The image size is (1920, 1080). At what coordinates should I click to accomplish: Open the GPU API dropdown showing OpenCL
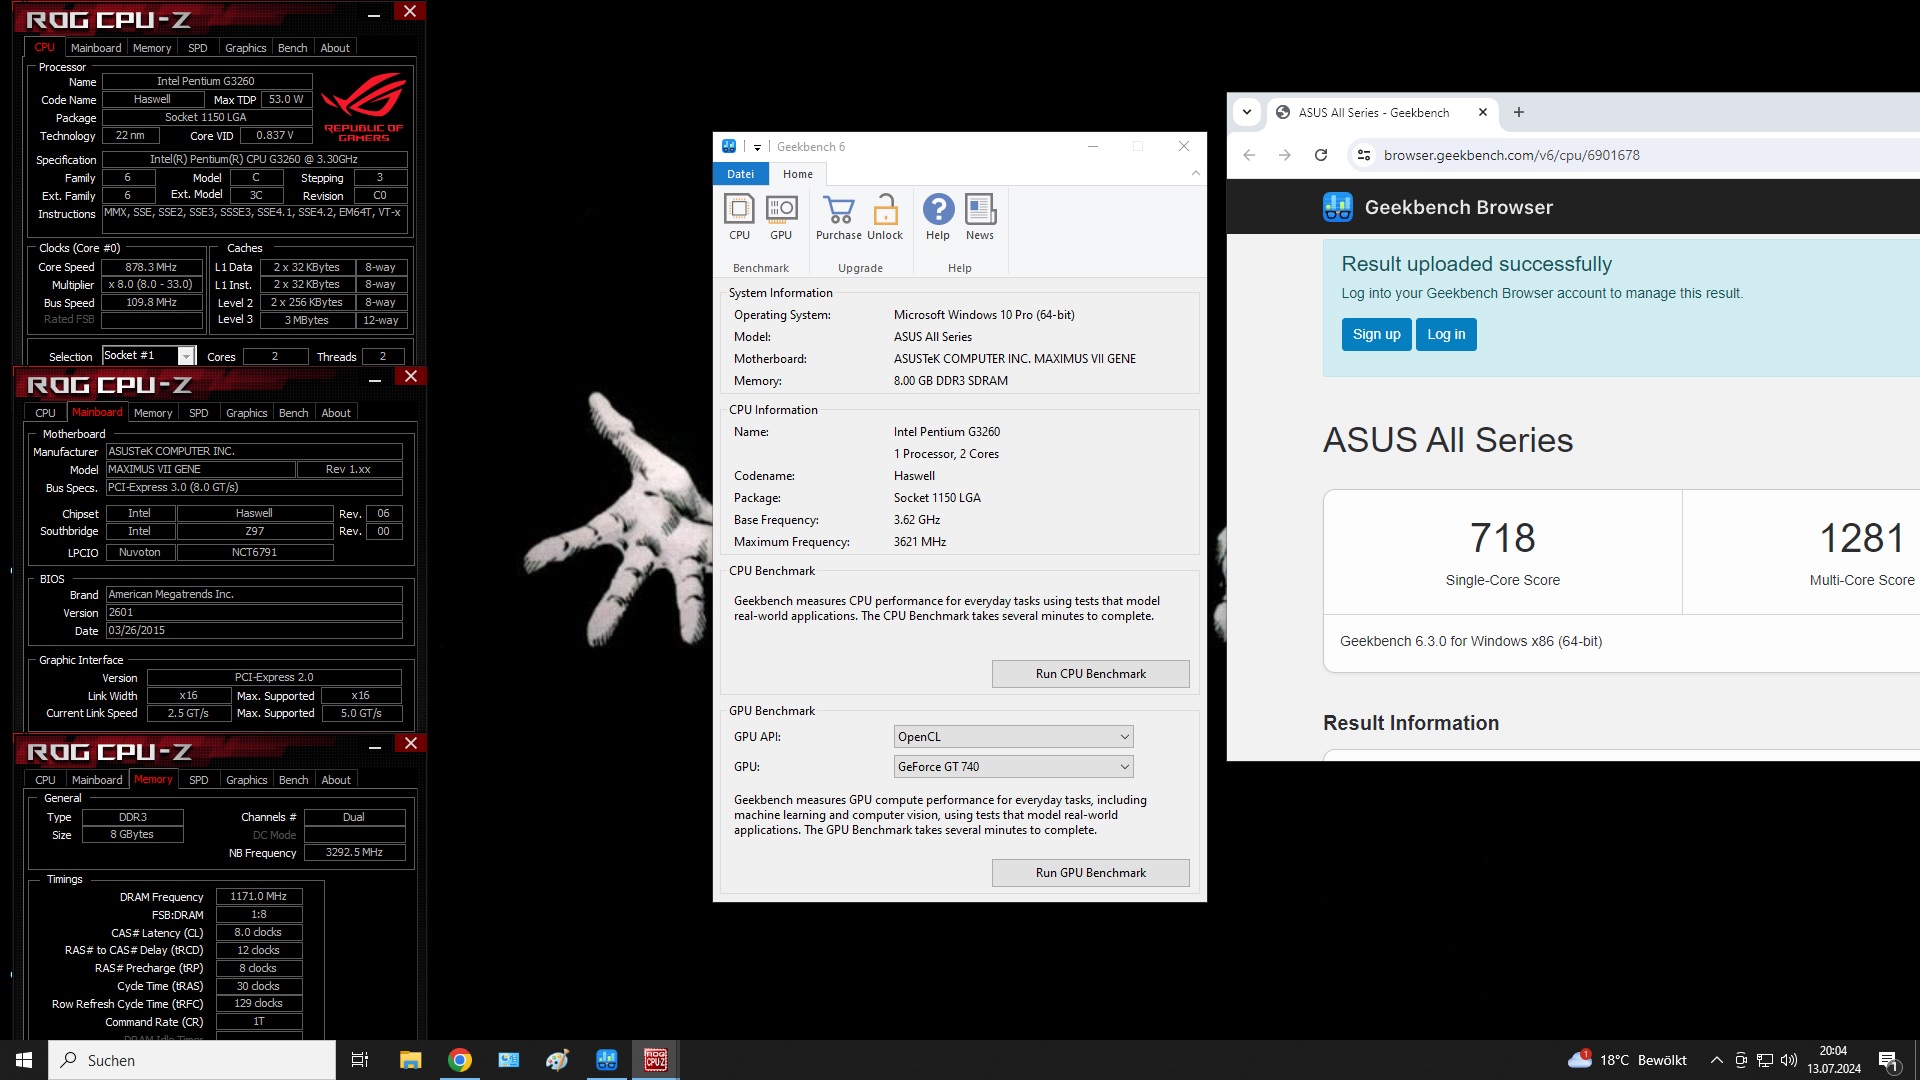tap(1013, 737)
